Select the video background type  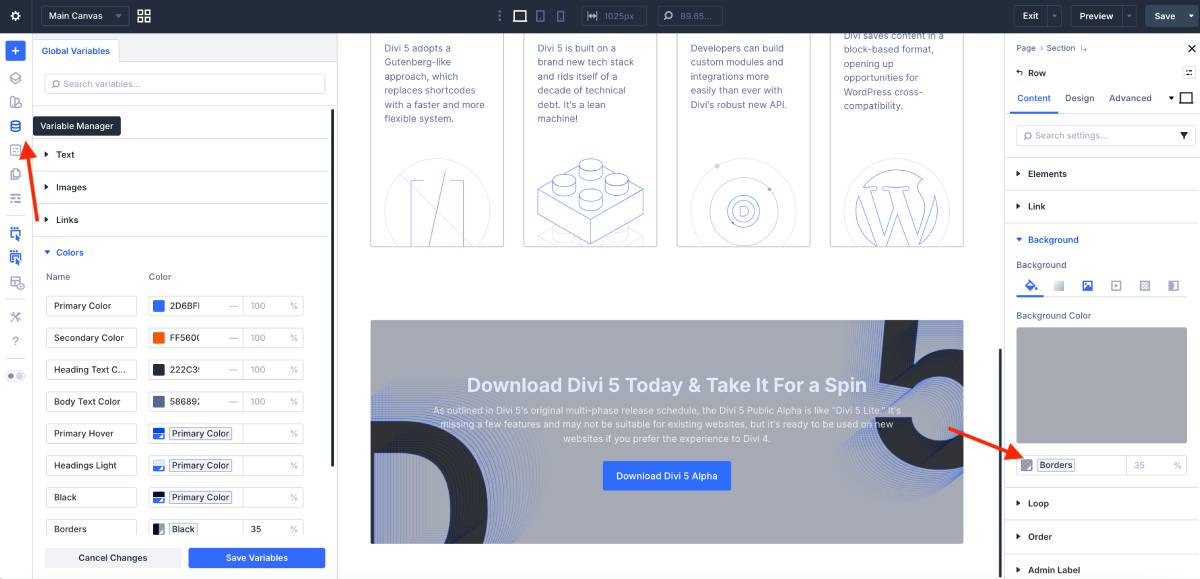tap(1115, 286)
